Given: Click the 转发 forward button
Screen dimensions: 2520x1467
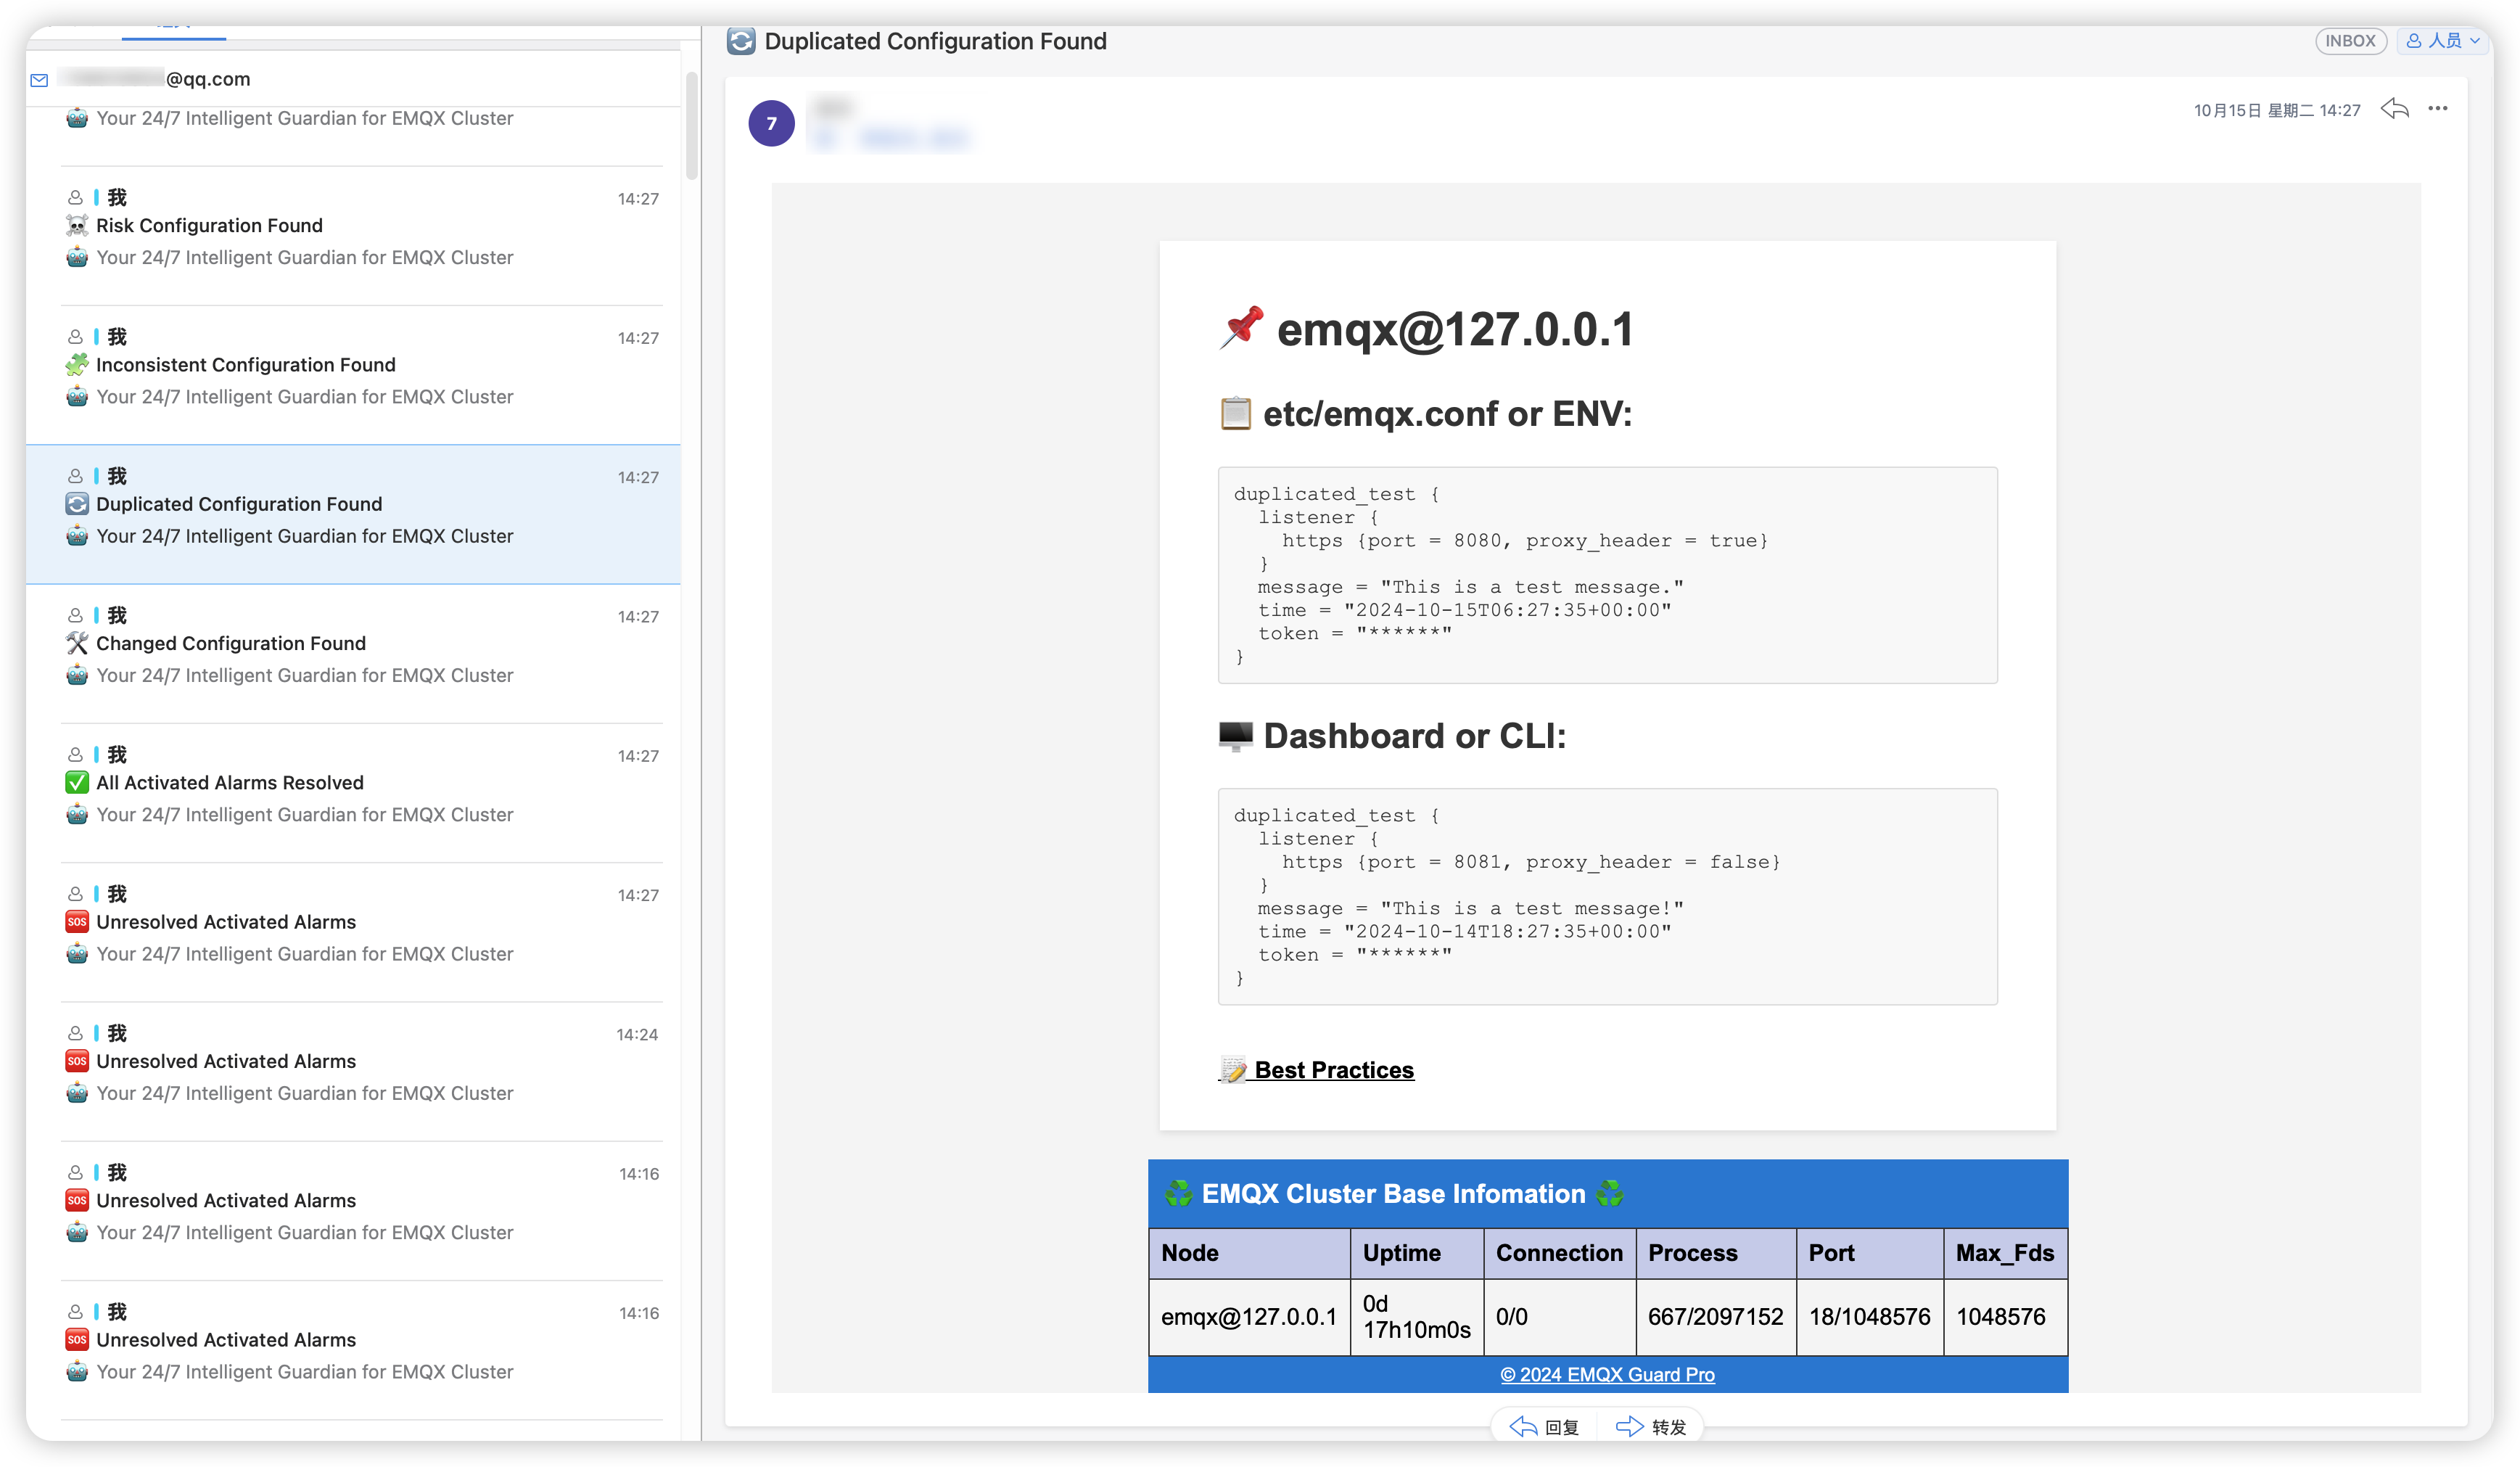Looking at the screenshot, I should pos(1651,1427).
